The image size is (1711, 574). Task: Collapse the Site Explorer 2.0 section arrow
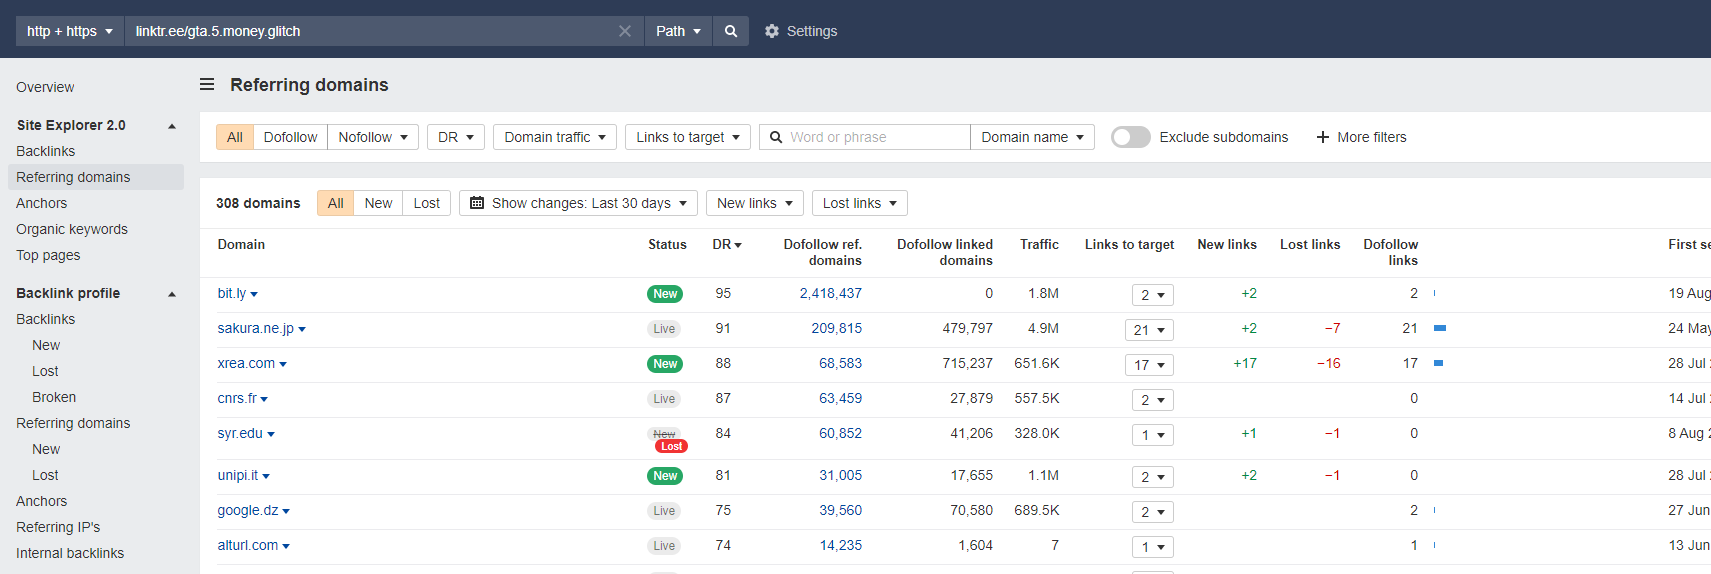(x=172, y=126)
